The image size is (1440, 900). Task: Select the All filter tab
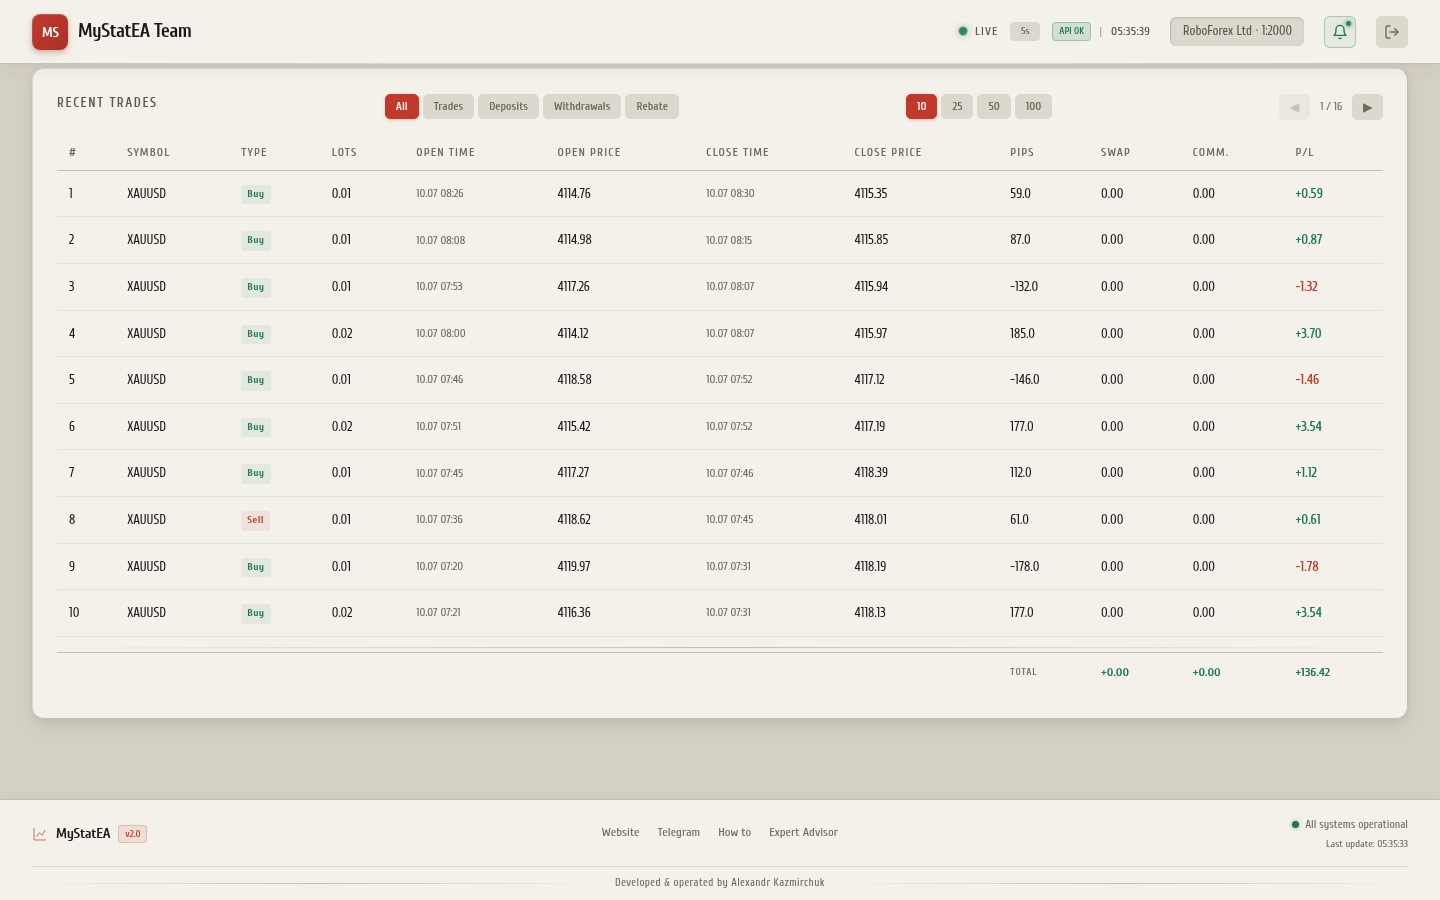[402, 107]
